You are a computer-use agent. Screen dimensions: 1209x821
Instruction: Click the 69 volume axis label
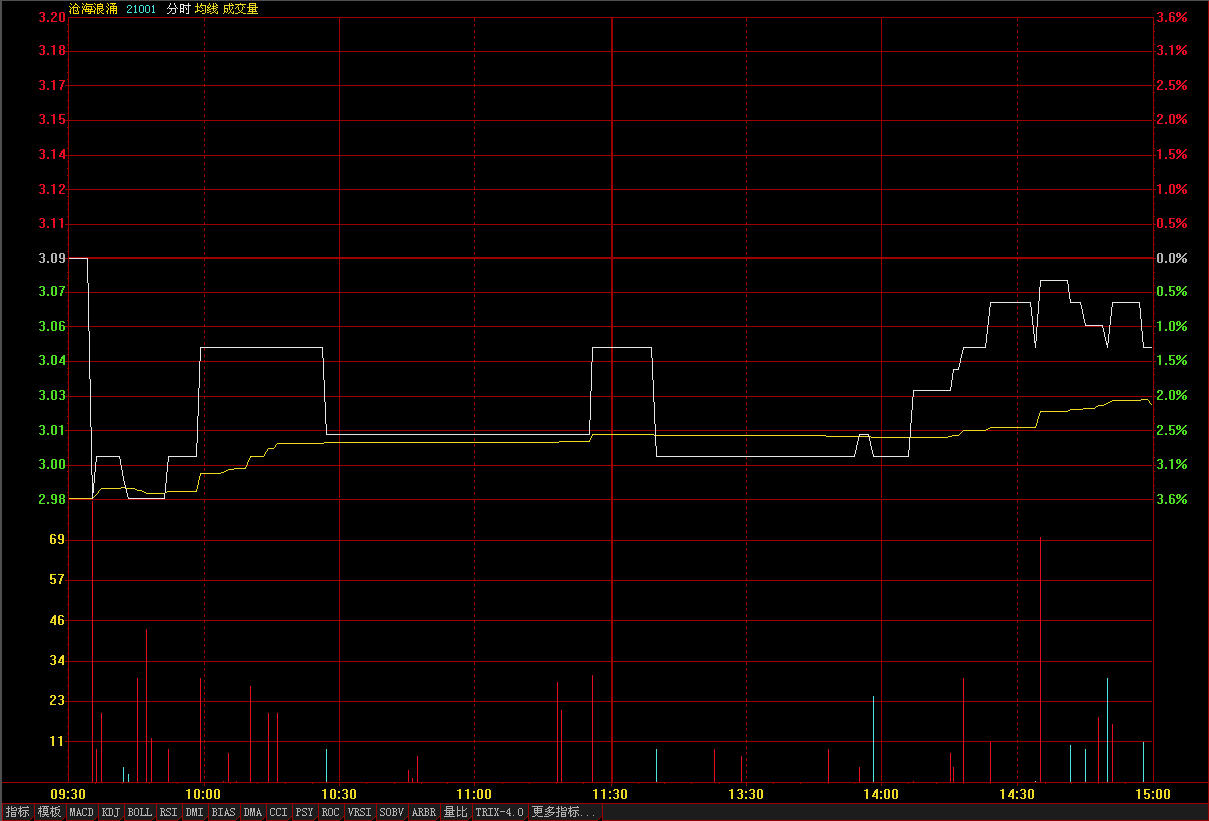coord(57,539)
